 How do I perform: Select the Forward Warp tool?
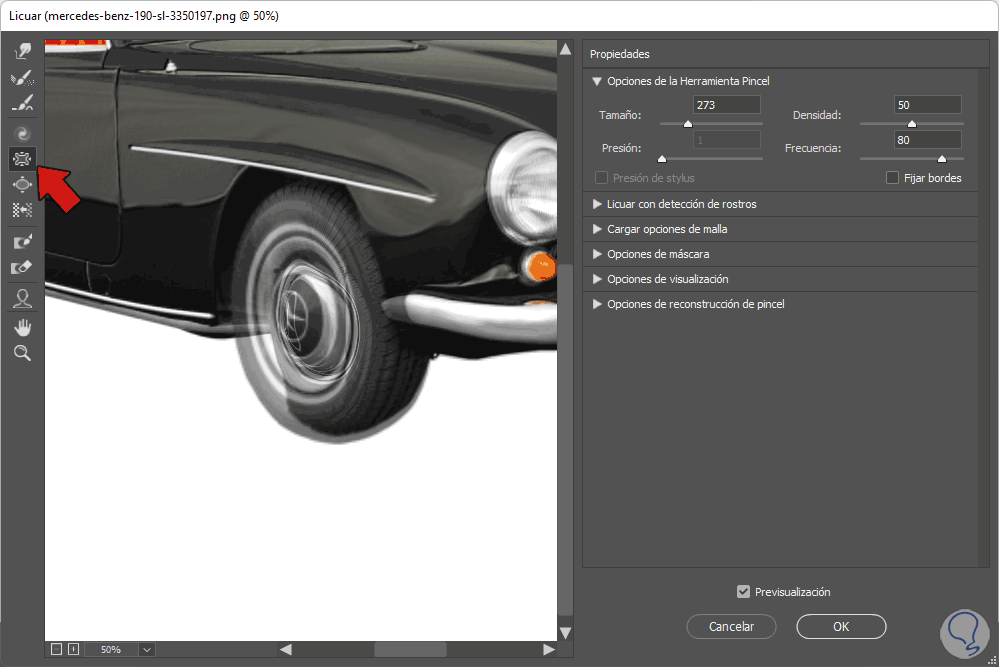pyautogui.click(x=22, y=51)
